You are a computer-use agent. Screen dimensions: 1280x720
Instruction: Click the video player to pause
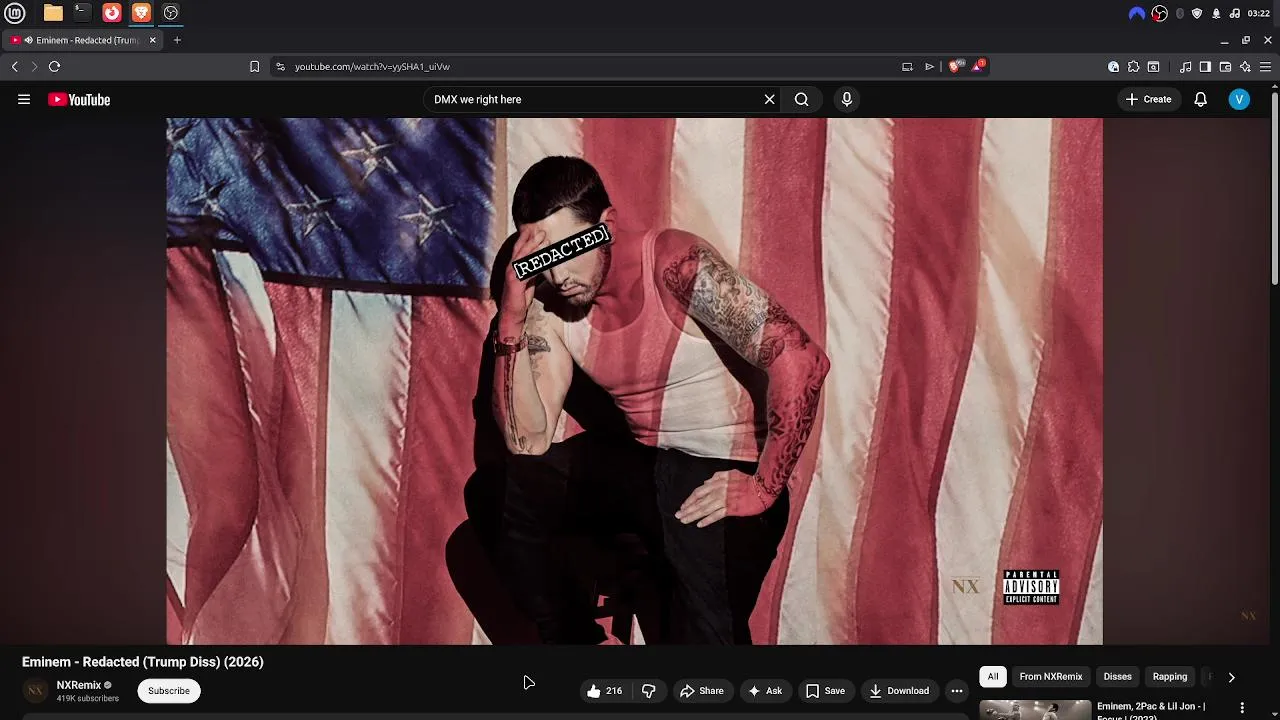(634, 381)
